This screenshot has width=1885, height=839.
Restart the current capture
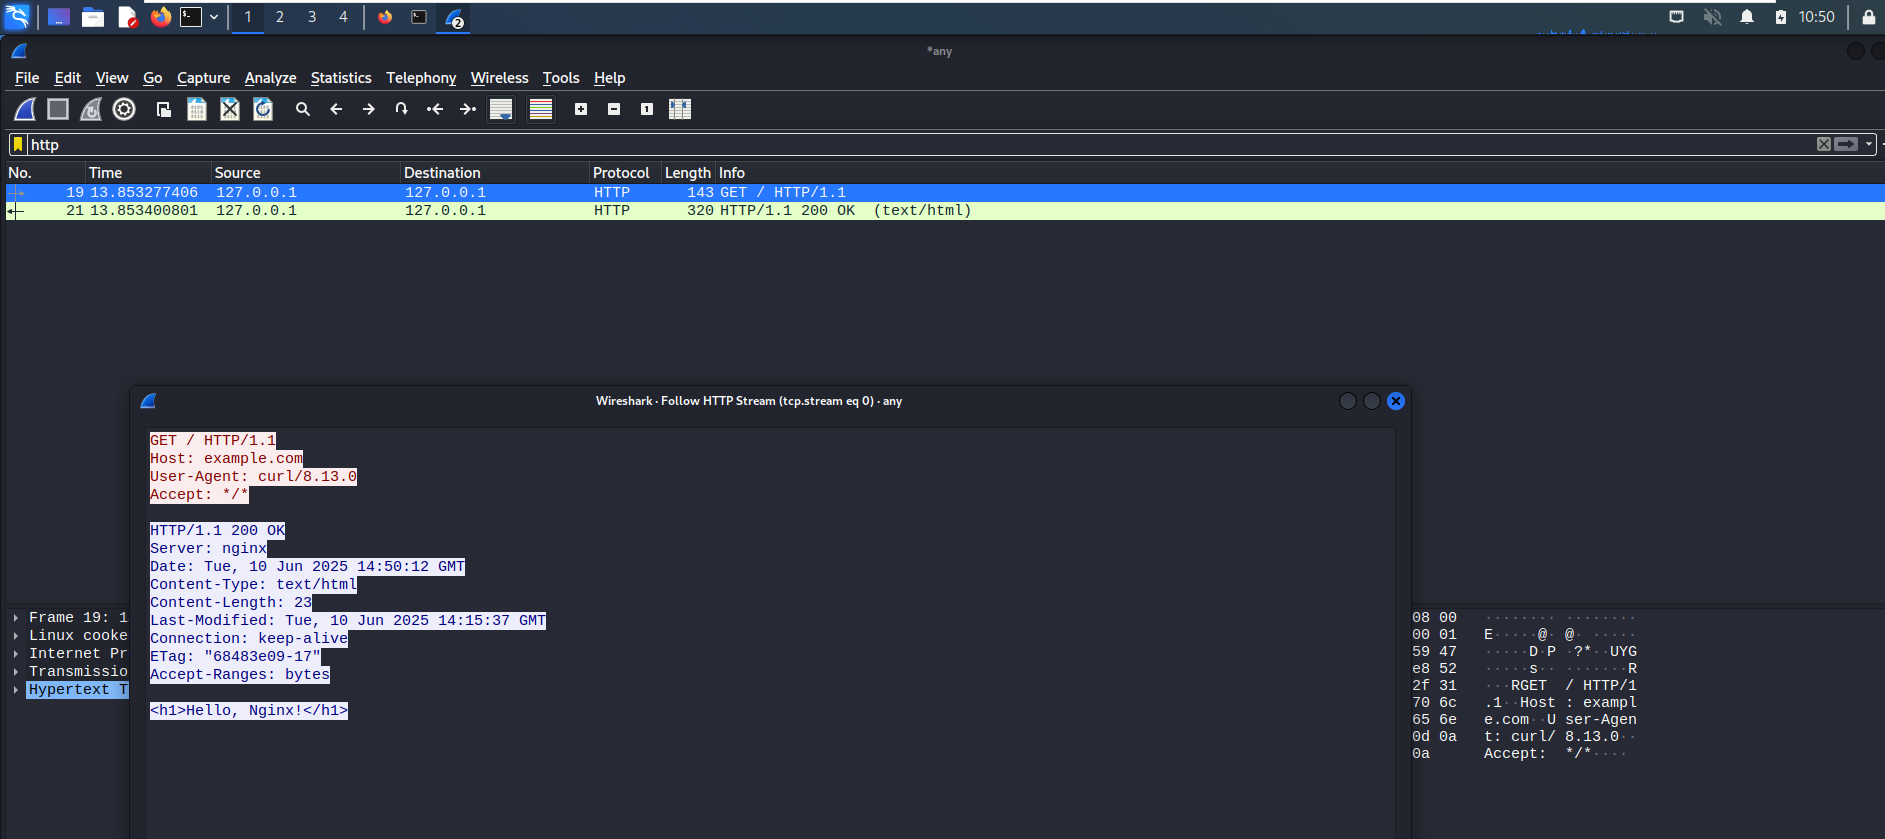click(x=91, y=109)
